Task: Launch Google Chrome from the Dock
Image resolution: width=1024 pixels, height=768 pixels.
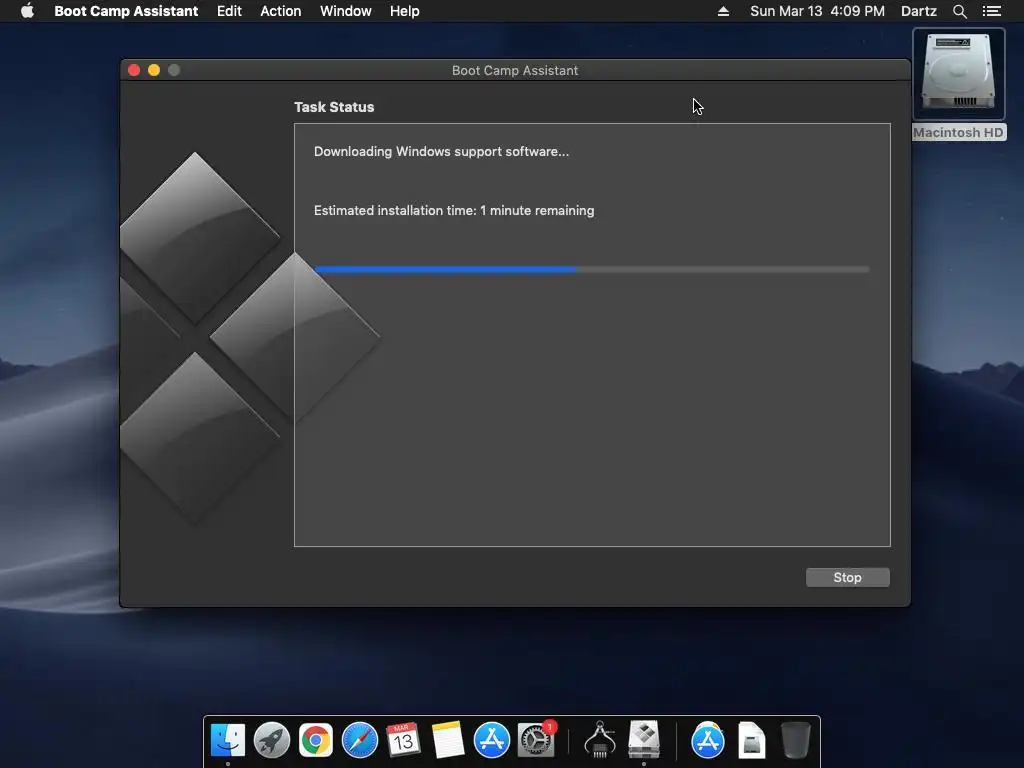Action: tap(315, 740)
